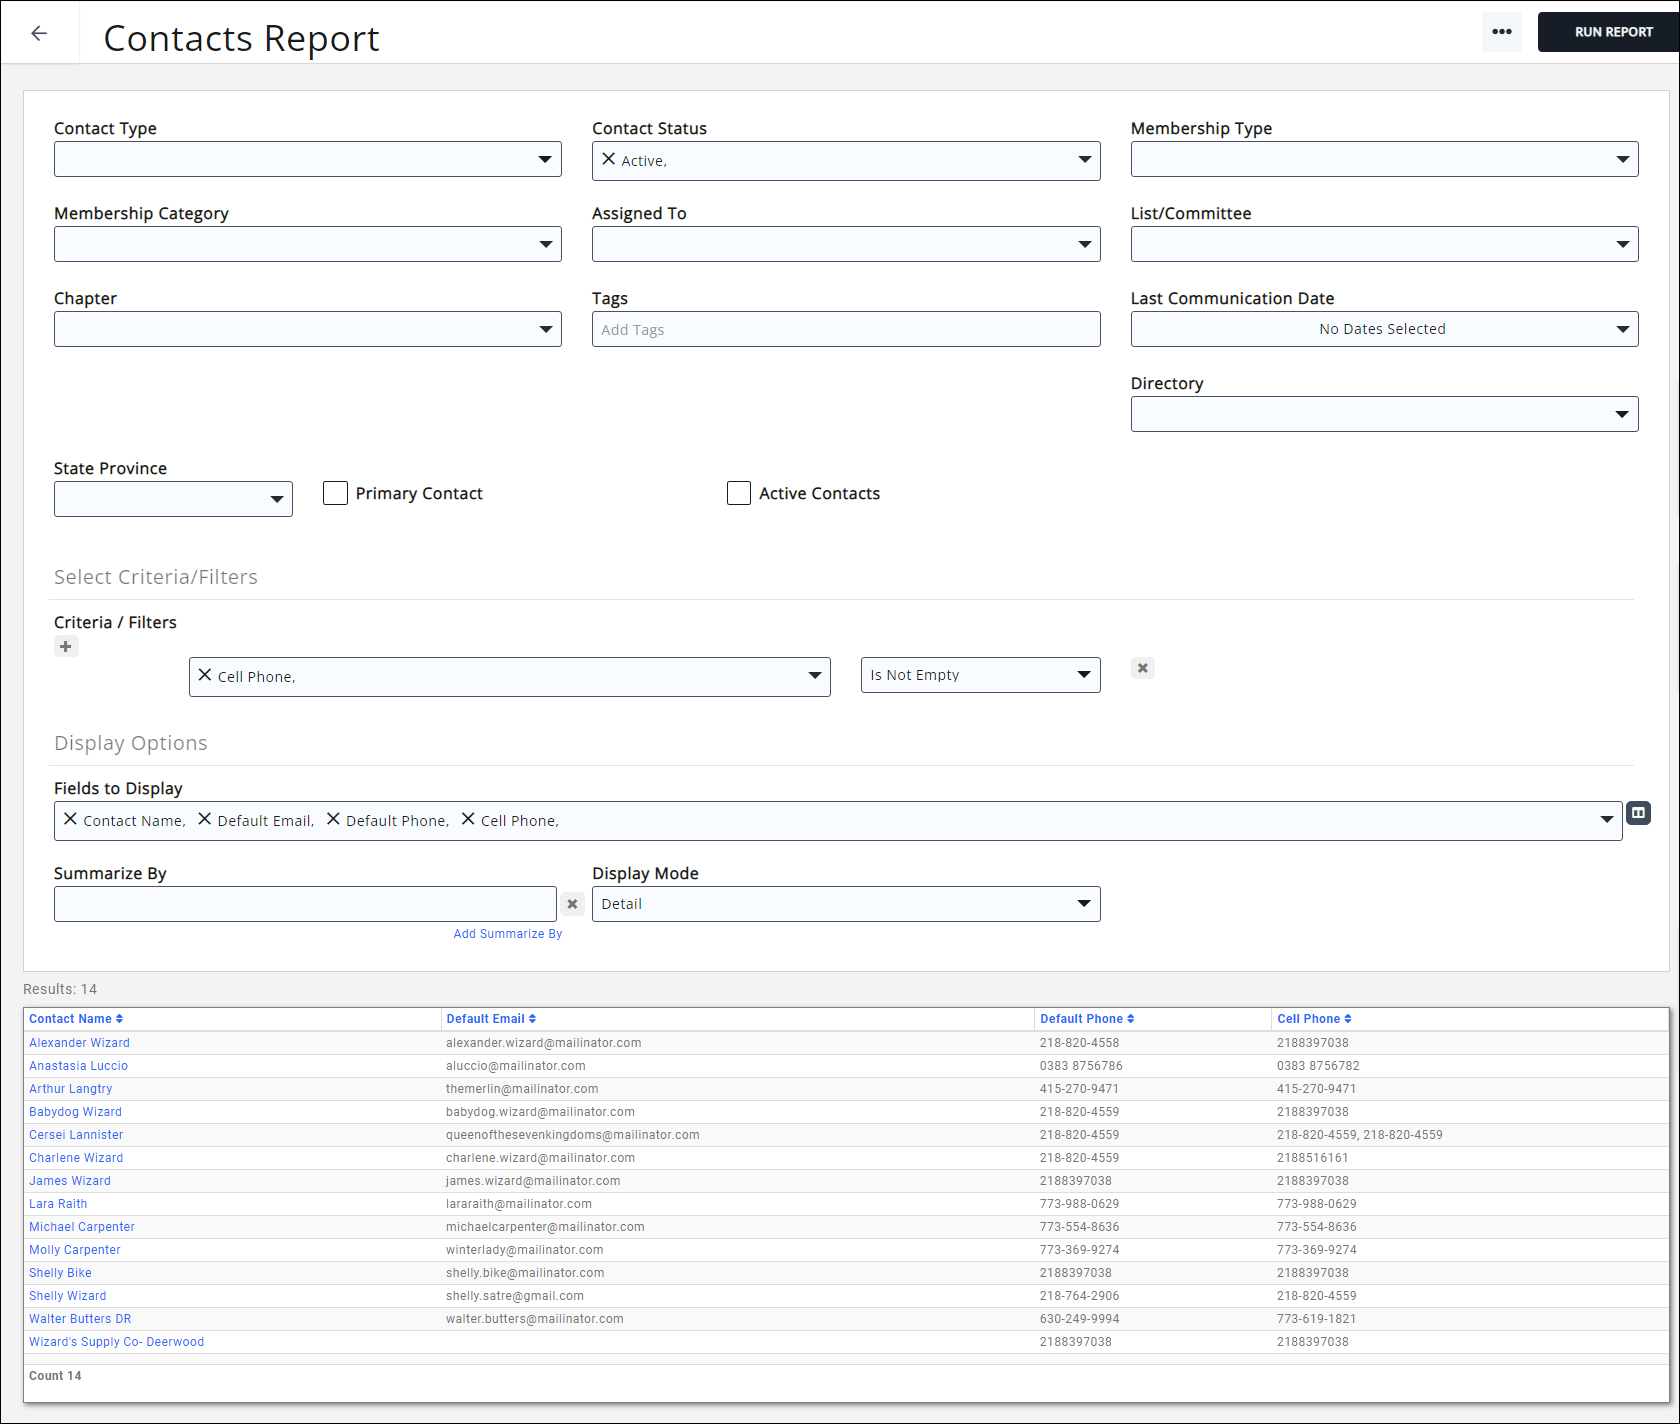The width and height of the screenshot is (1680, 1424).
Task: Open the column selector icon beside Fields to Display
Action: click(x=1638, y=813)
